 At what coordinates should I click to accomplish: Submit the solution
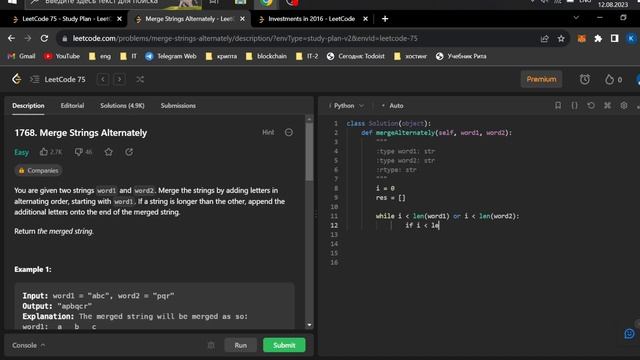click(284, 345)
